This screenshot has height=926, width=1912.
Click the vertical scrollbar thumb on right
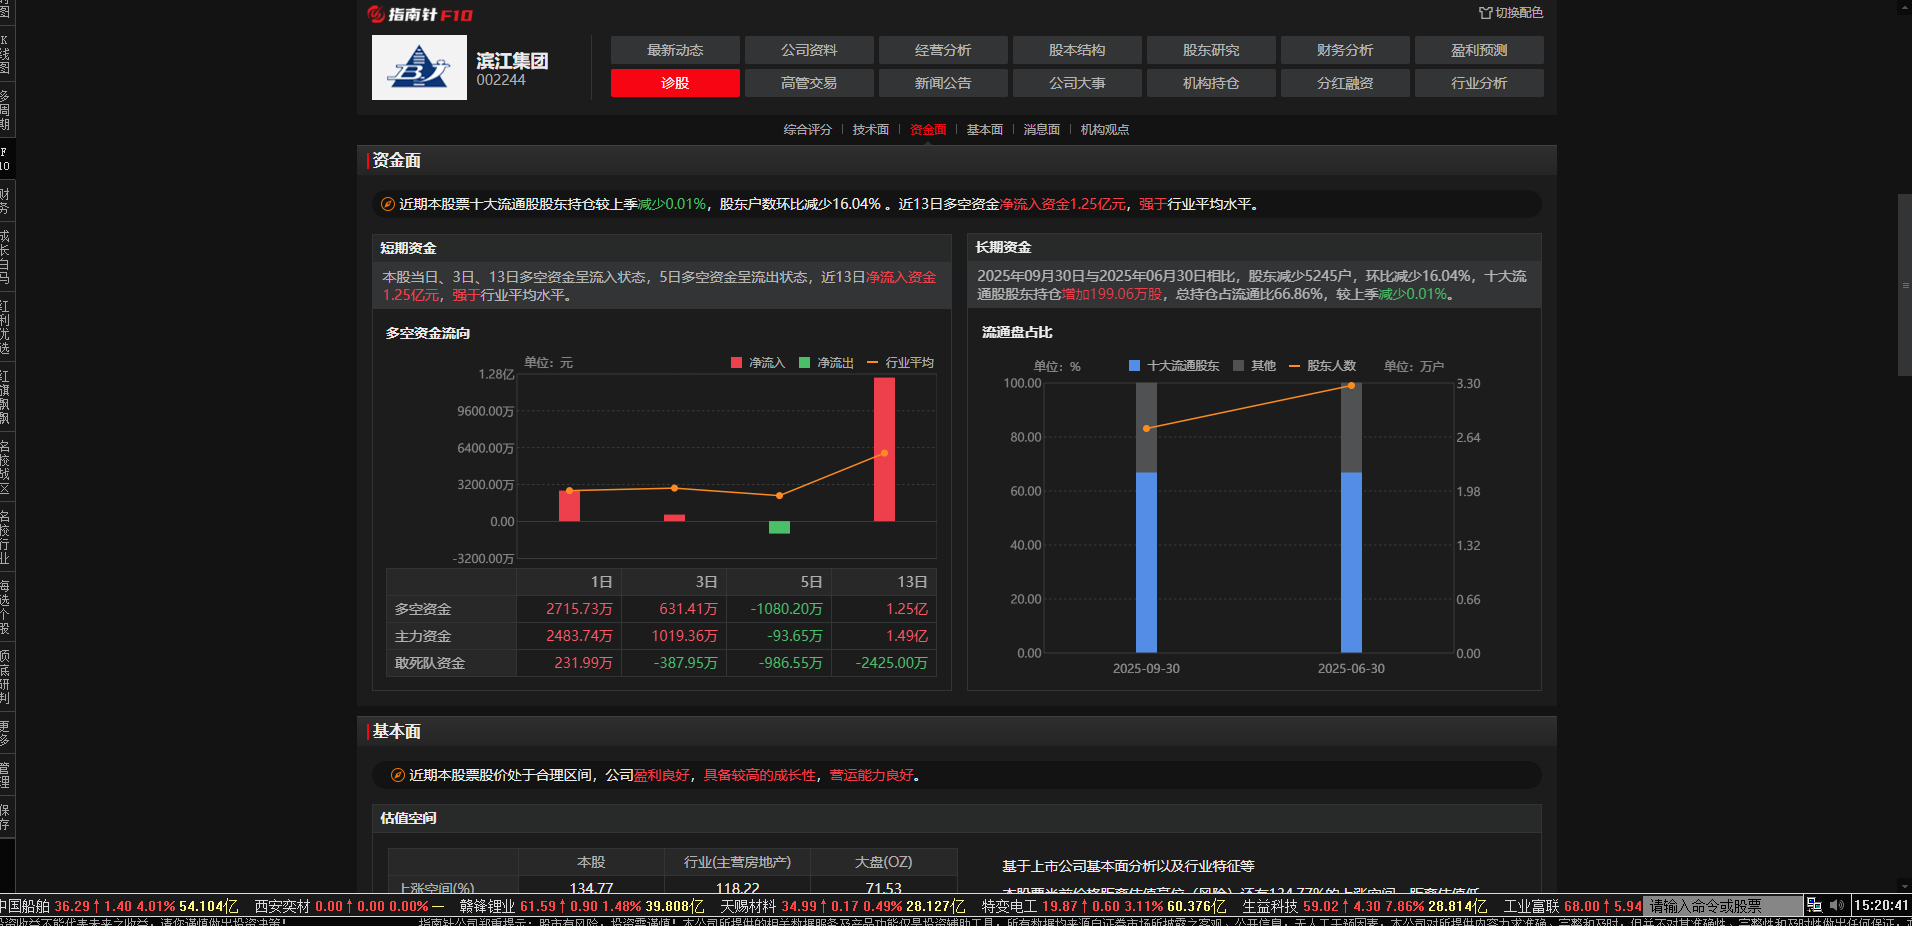(x=1905, y=285)
